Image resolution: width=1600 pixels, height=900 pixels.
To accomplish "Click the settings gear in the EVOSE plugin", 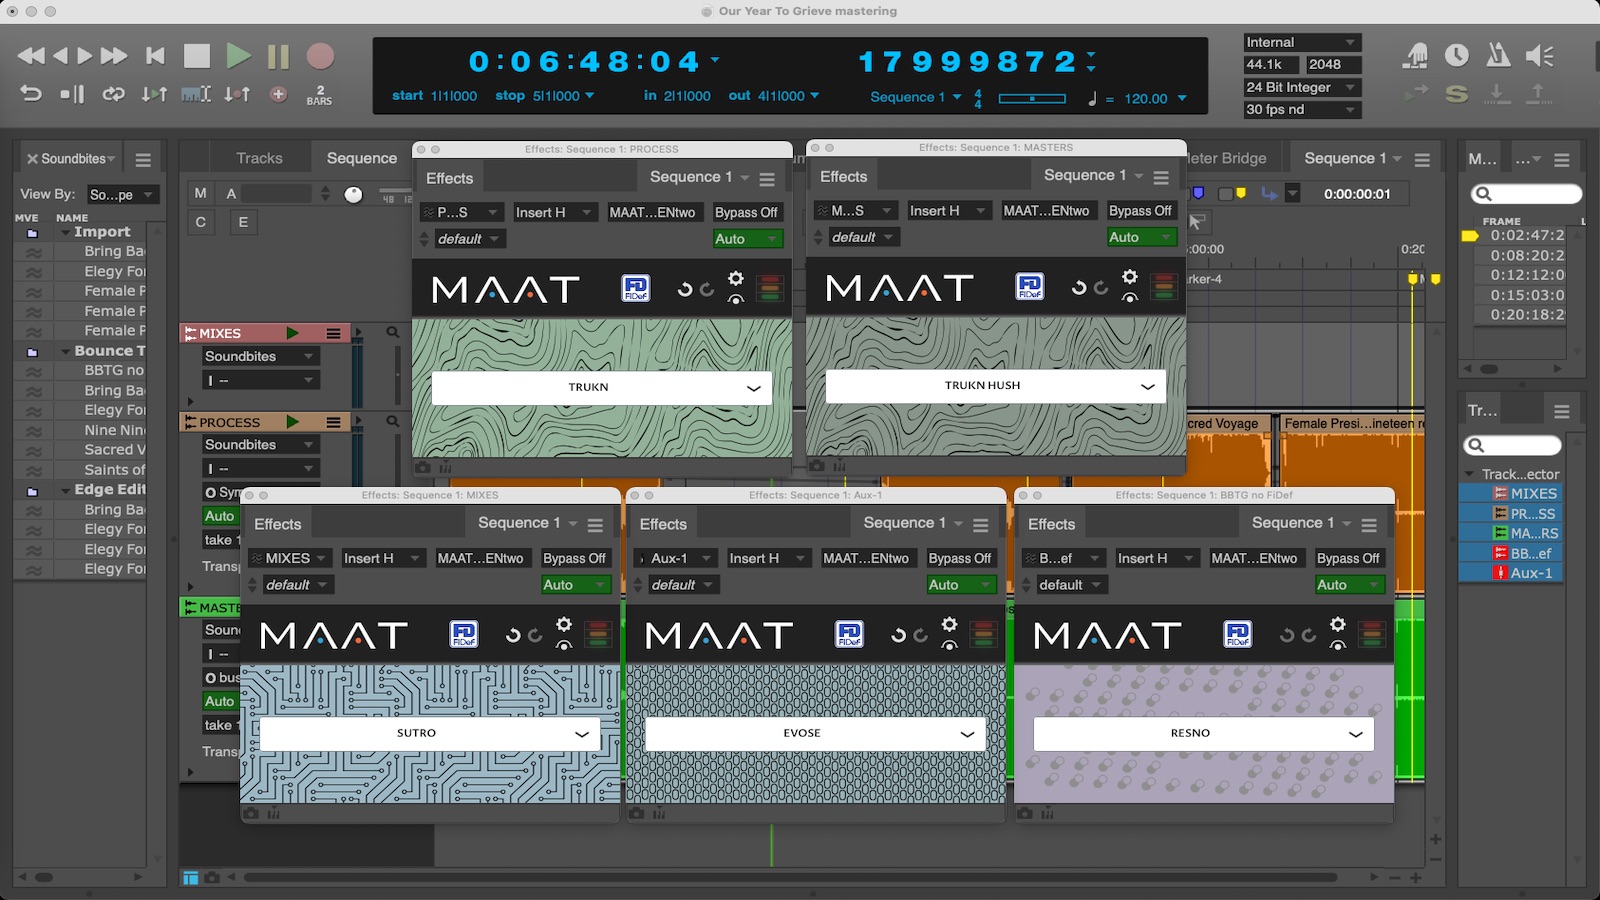I will [948, 626].
